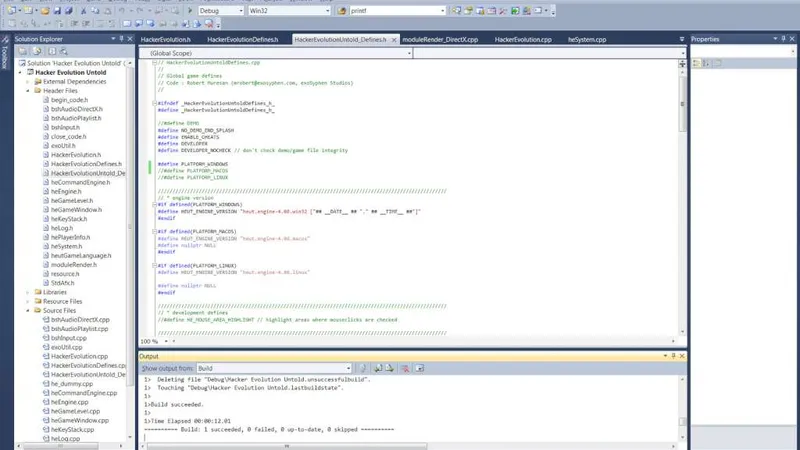Collapse the #ifndef code block fold marker
This screenshot has height=450, width=800.
[154, 103]
